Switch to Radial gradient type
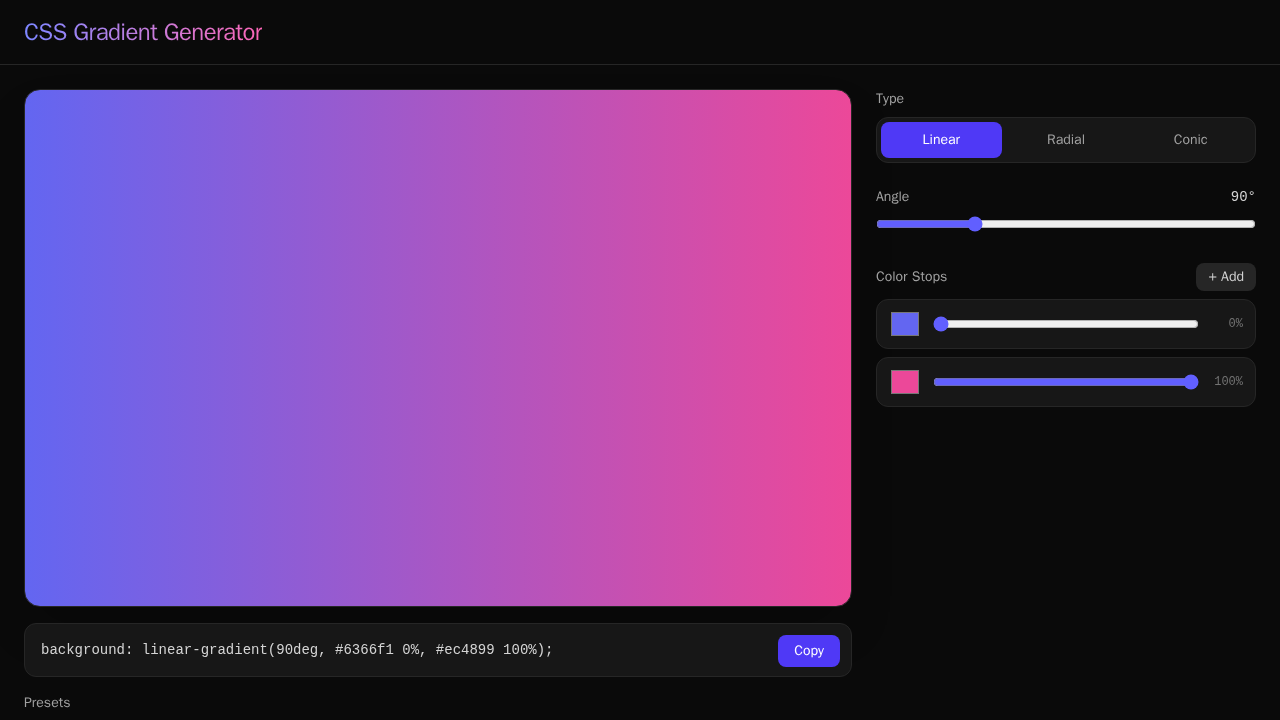Screen dimensions: 1280x720 (x=1065, y=140)
